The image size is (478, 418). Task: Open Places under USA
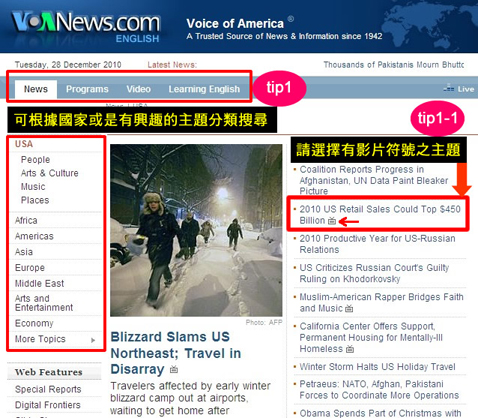(x=35, y=200)
